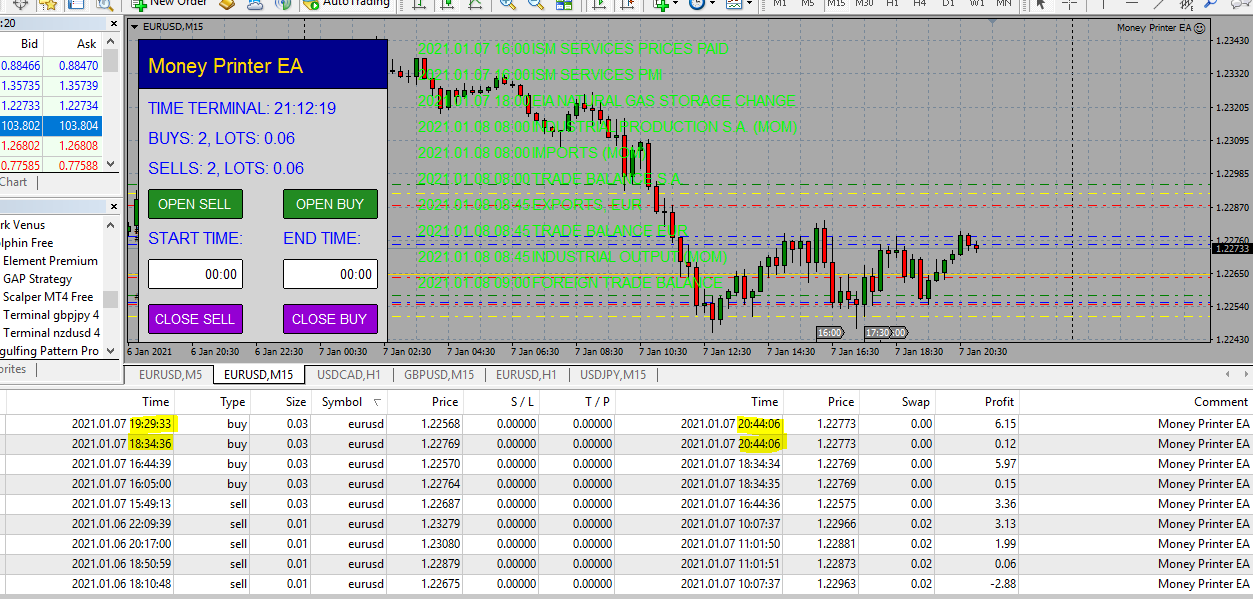Viewport: 1253px width, 599px height.
Task: Switch to the GBPUSD,M15 chart tab
Action: tap(439, 375)
